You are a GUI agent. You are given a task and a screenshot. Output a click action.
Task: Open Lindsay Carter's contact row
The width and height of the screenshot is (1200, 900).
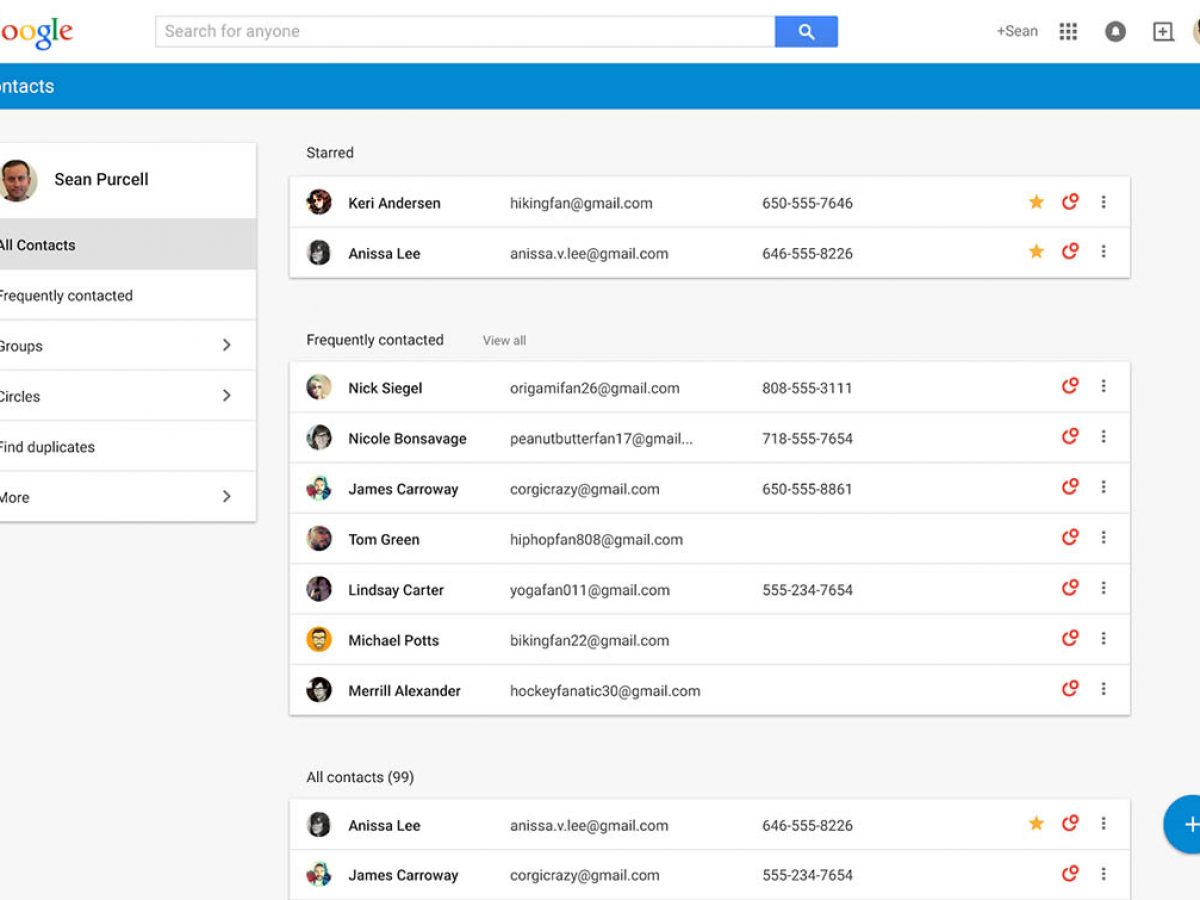(396, 590)
